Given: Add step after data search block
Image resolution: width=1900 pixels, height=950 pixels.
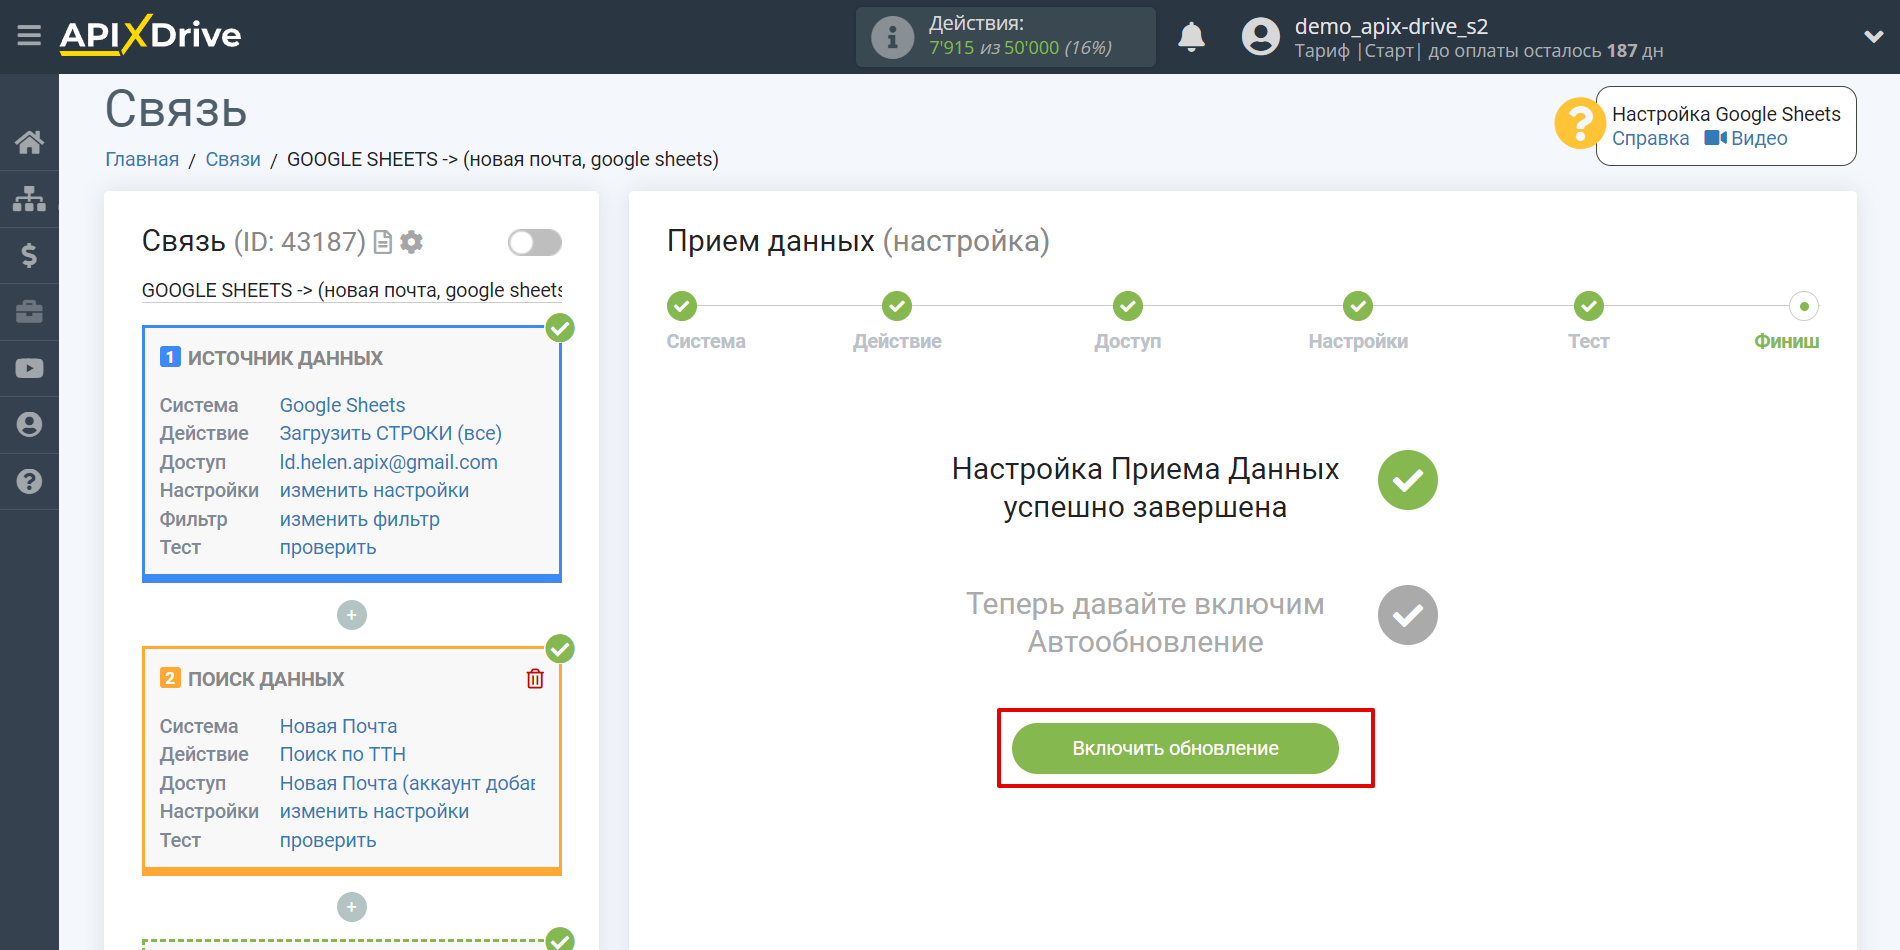Looking at the screenshot, I should tap(352, 907).
